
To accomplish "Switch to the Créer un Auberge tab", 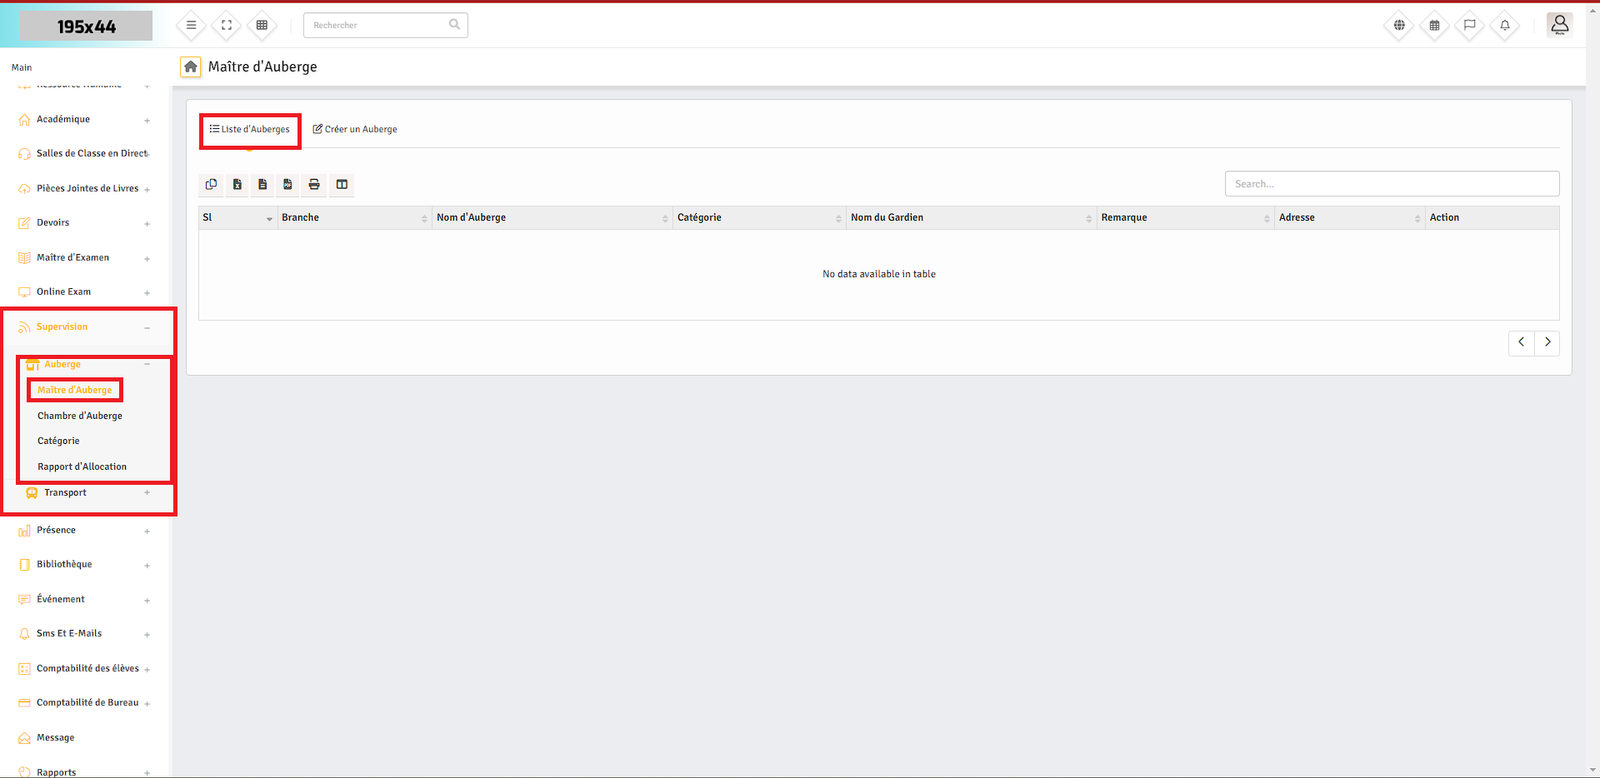I will [355, 129].
